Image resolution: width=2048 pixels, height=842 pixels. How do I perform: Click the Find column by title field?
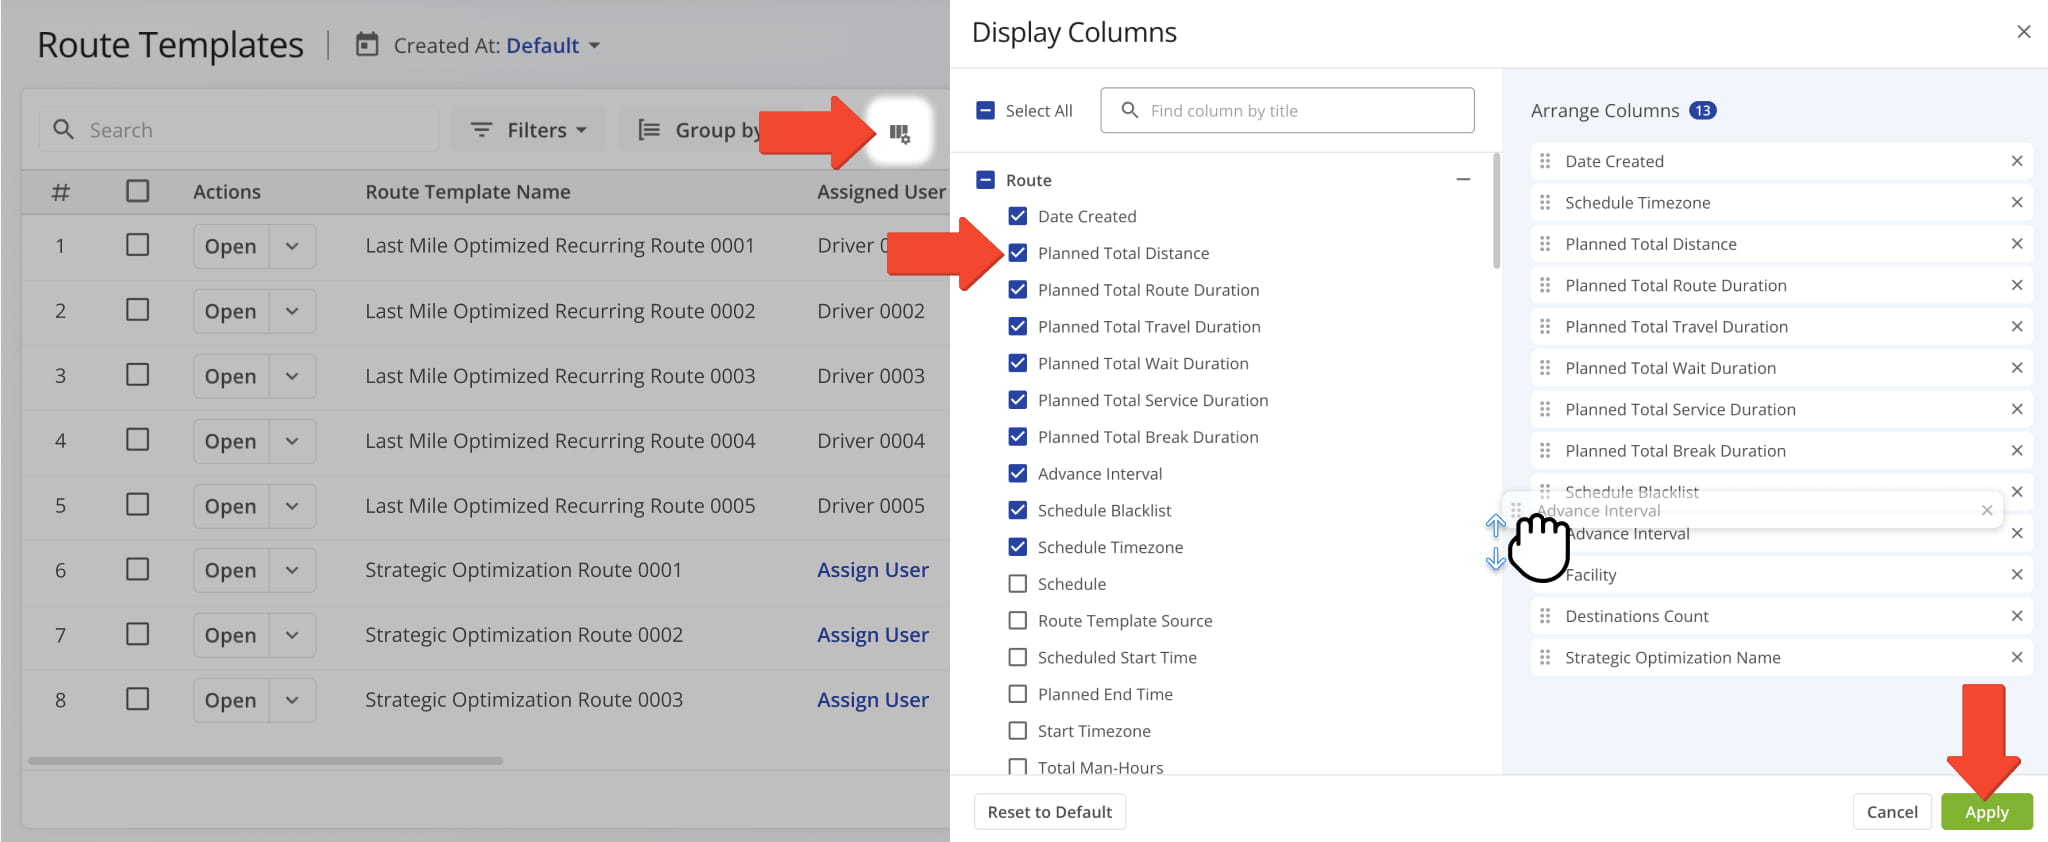click(x=1287, y=110)
